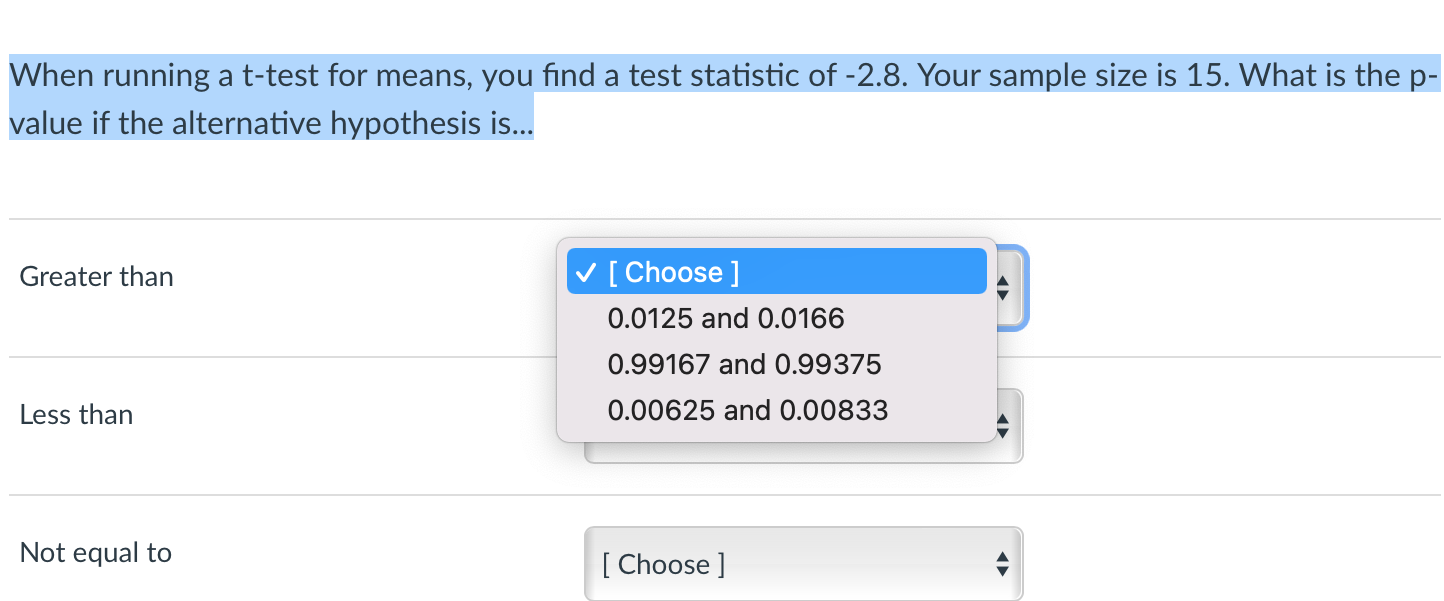Image resolution: width=1444 pixels, height=601 pixels.
Task: Click the Less than row label
Action: click(76, 415)
